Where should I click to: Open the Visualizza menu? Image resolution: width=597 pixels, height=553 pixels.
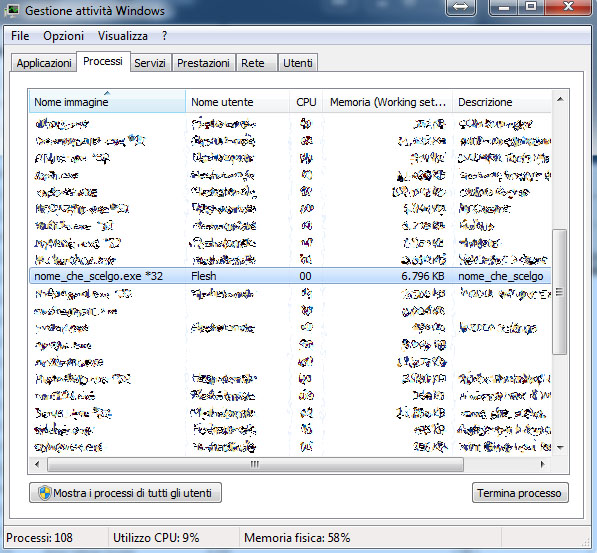[123, 36]
